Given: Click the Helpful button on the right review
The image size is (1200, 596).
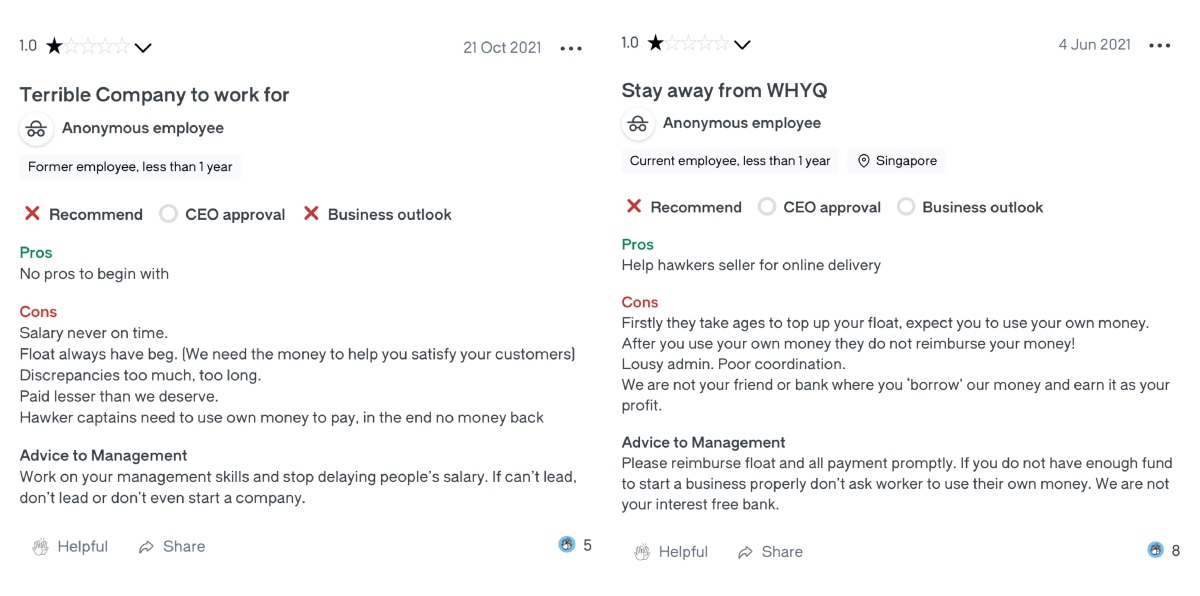Looking at the screenshot, I should [x=671, y=552].
